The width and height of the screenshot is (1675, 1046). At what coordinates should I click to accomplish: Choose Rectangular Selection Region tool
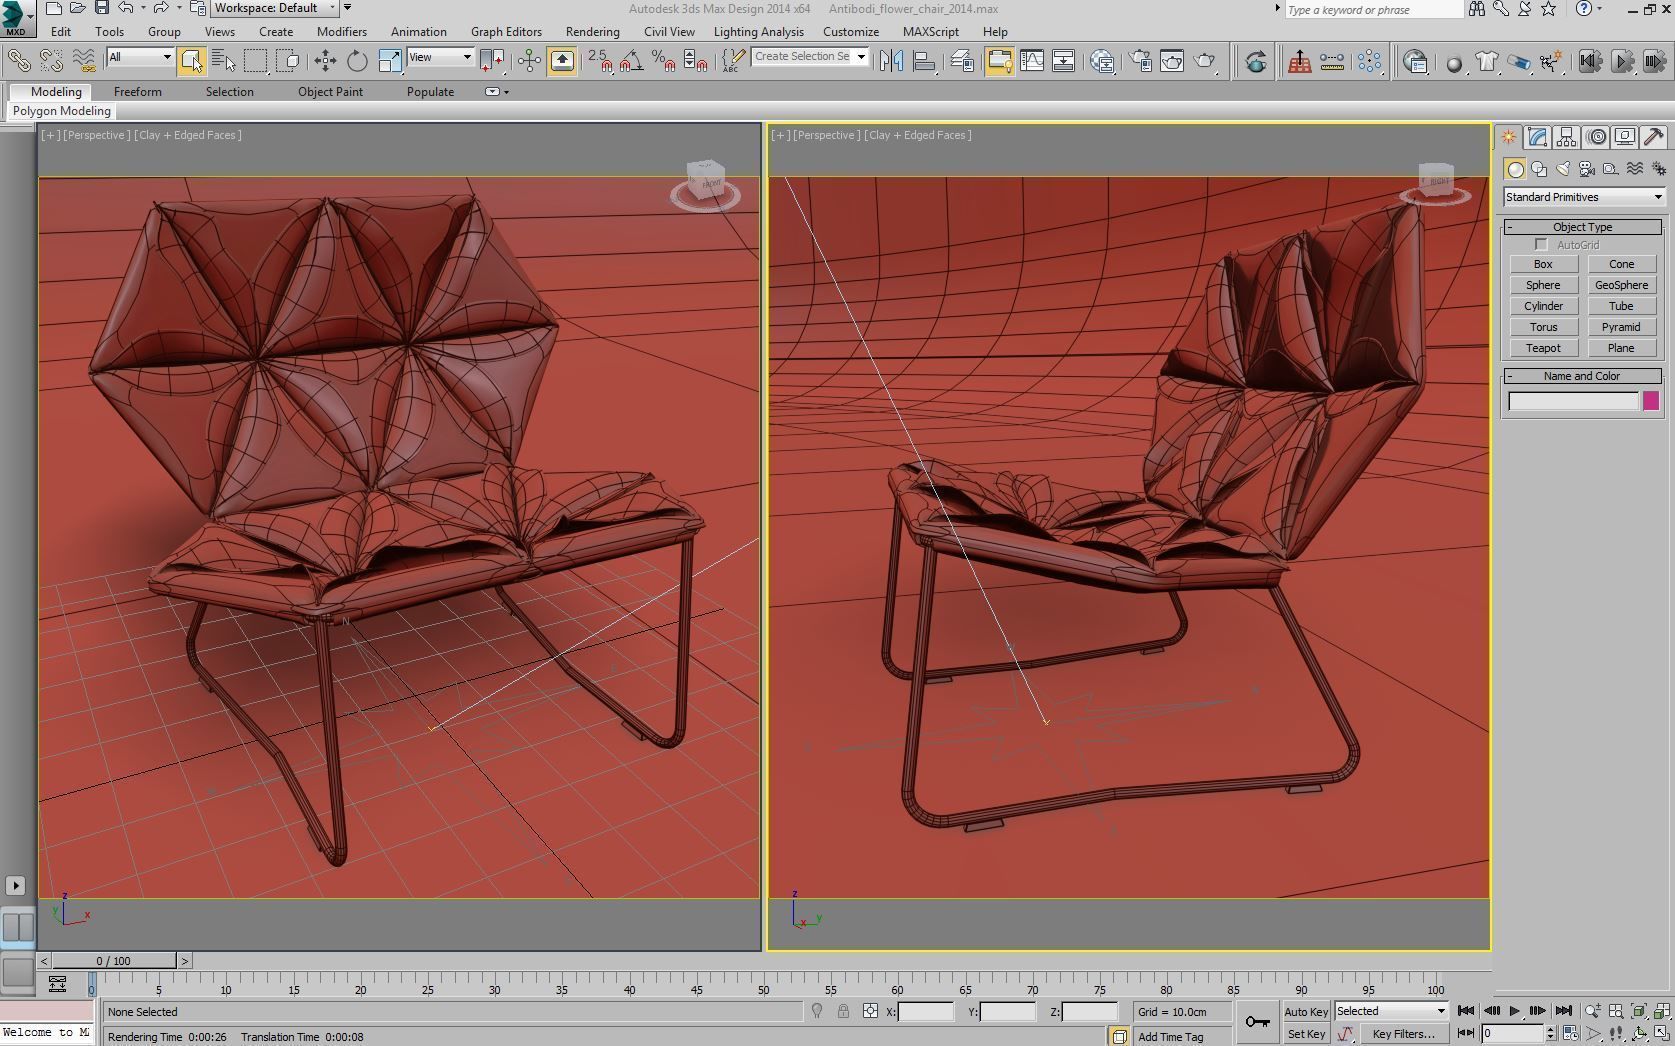point(256,61)
